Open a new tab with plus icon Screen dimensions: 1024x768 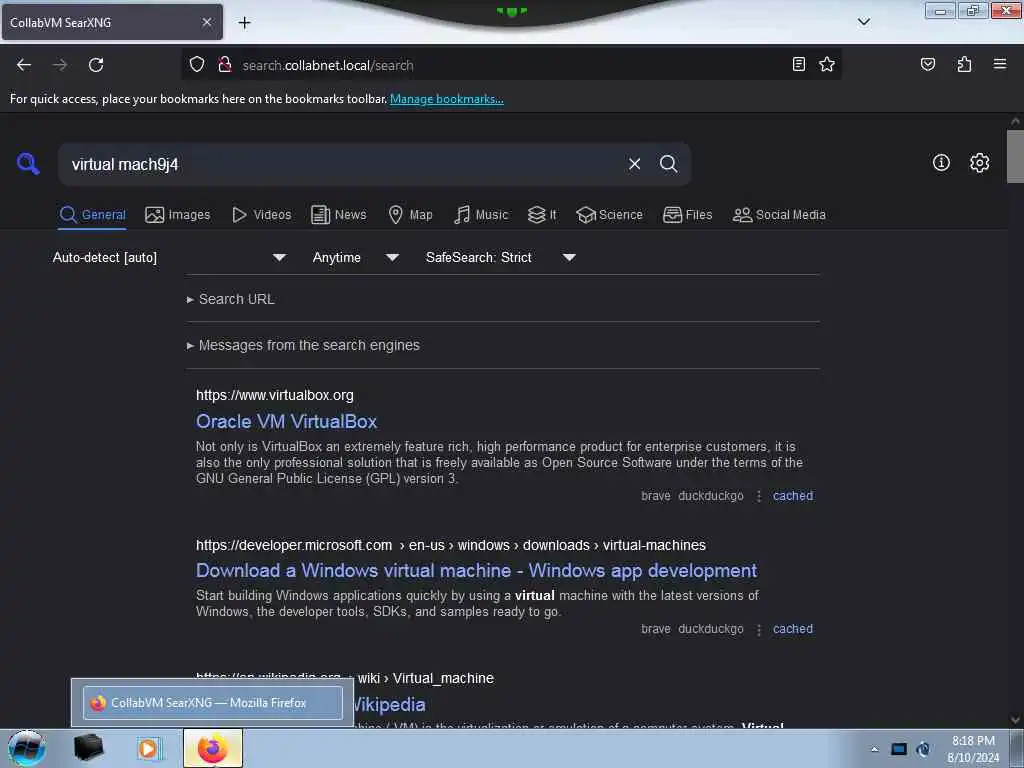(x=244, y=23)
